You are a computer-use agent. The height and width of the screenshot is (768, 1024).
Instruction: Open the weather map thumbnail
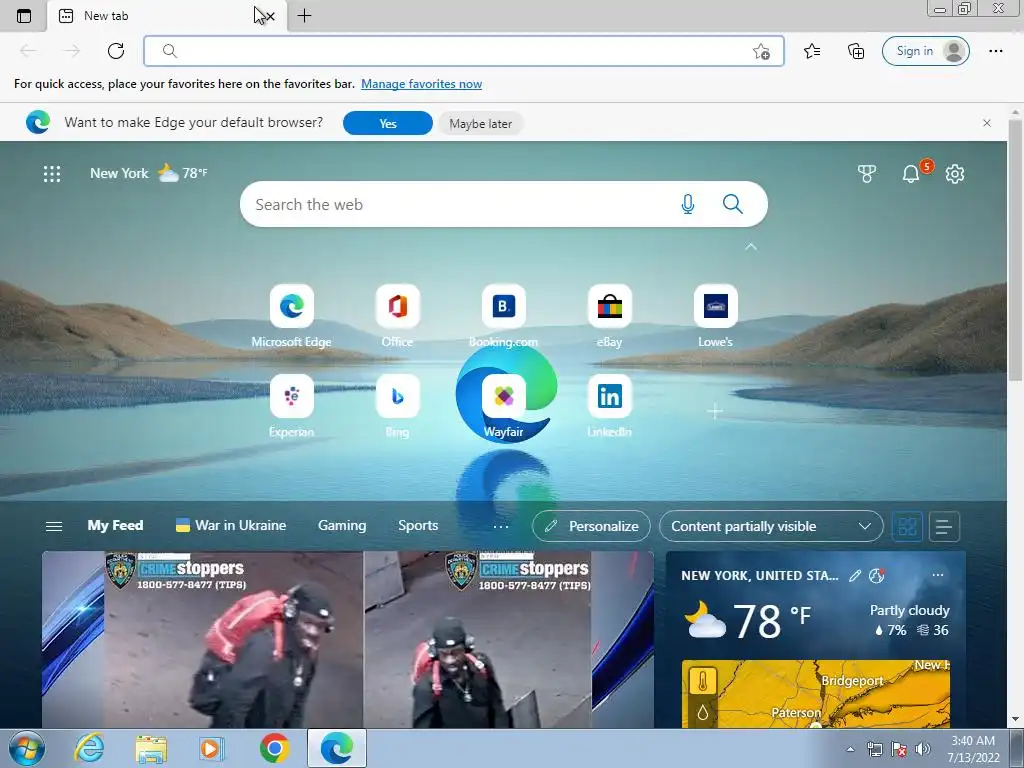tap(816, 694)
